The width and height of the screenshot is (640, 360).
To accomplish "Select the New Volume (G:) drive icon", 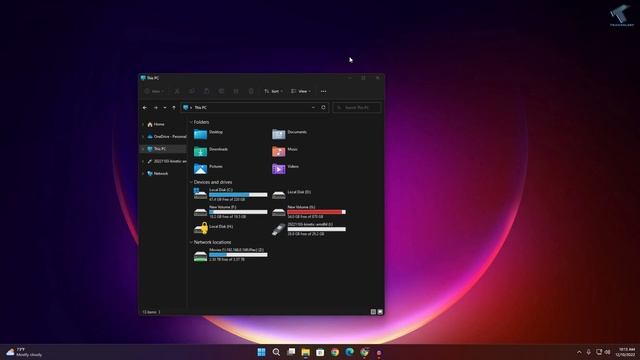I will (x=279, y=212).
